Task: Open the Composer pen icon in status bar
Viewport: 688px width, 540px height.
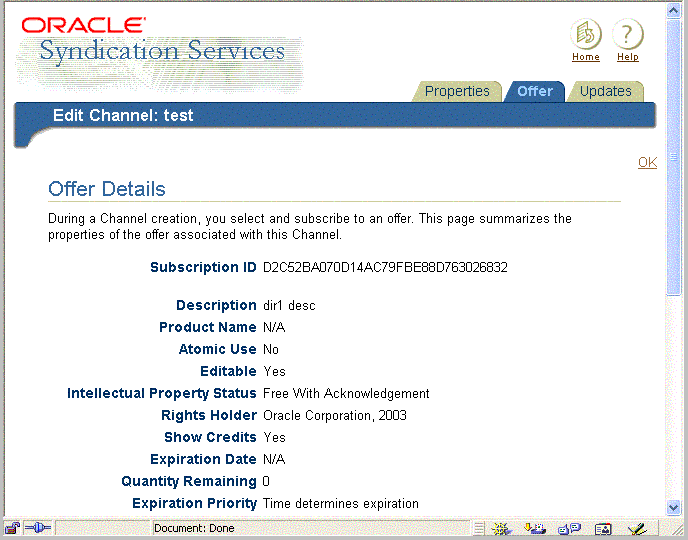Action: (637, 529)
